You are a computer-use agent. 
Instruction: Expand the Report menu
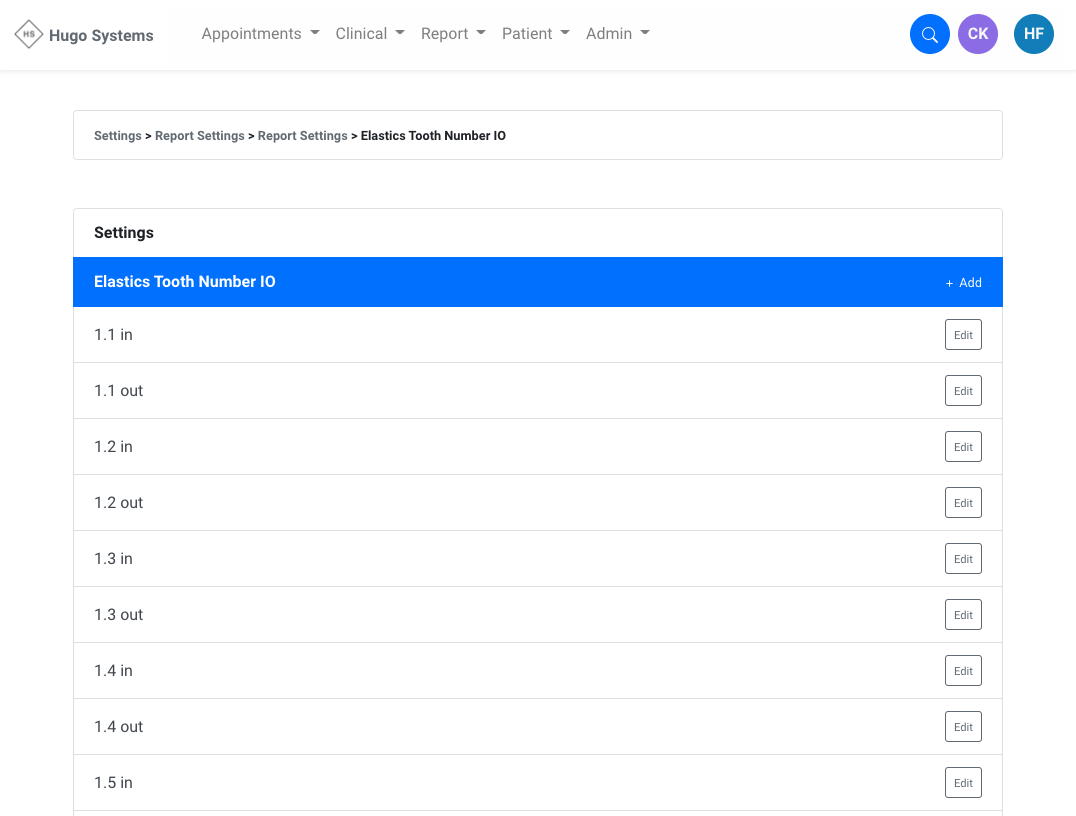(452, 34)
